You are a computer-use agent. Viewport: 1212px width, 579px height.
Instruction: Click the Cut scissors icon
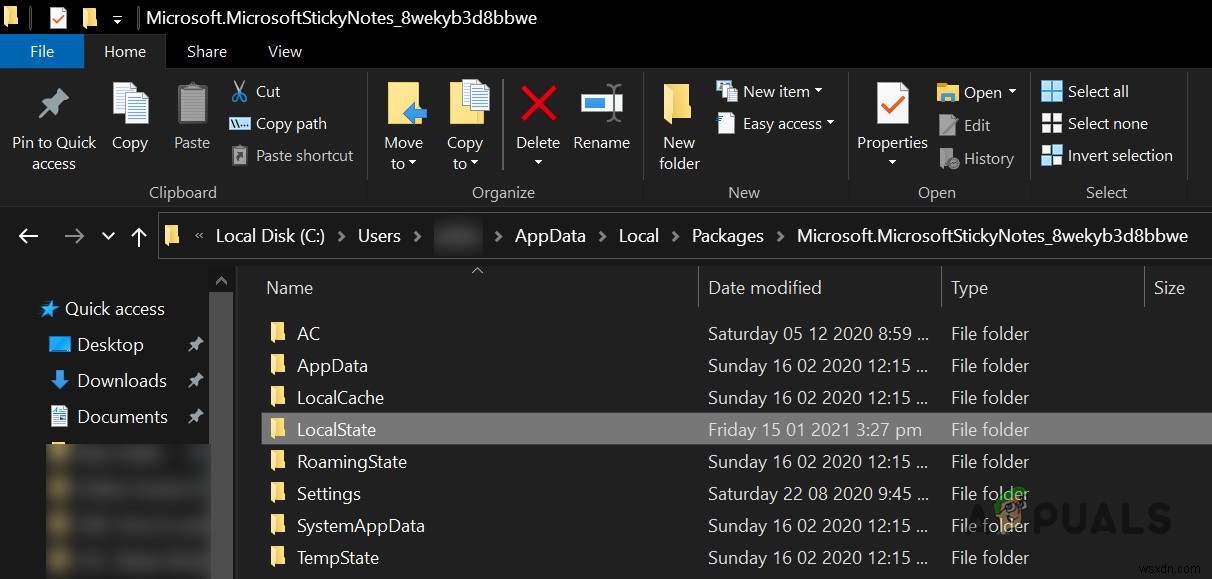[240, 92]
